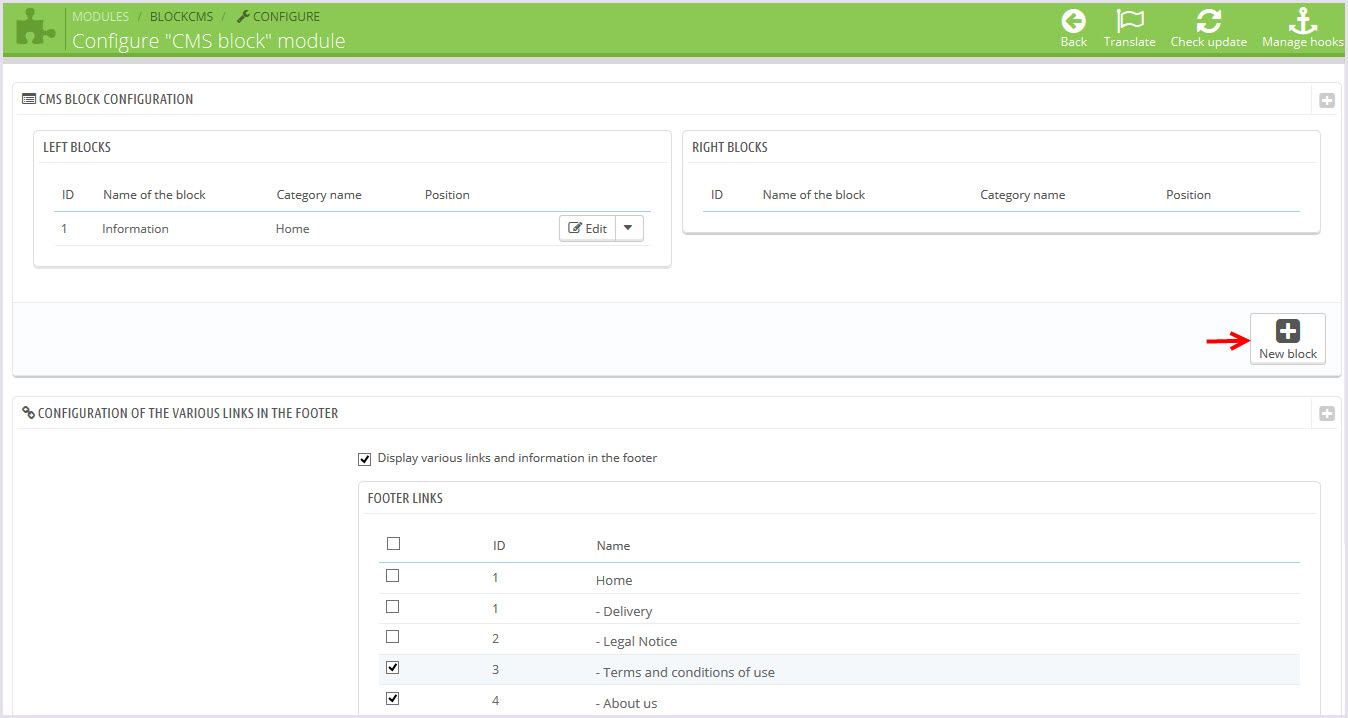Collapse the CMS Block Configuration panel
The height and width of the screenshot is (718, 1348).
pos(1327,100)
